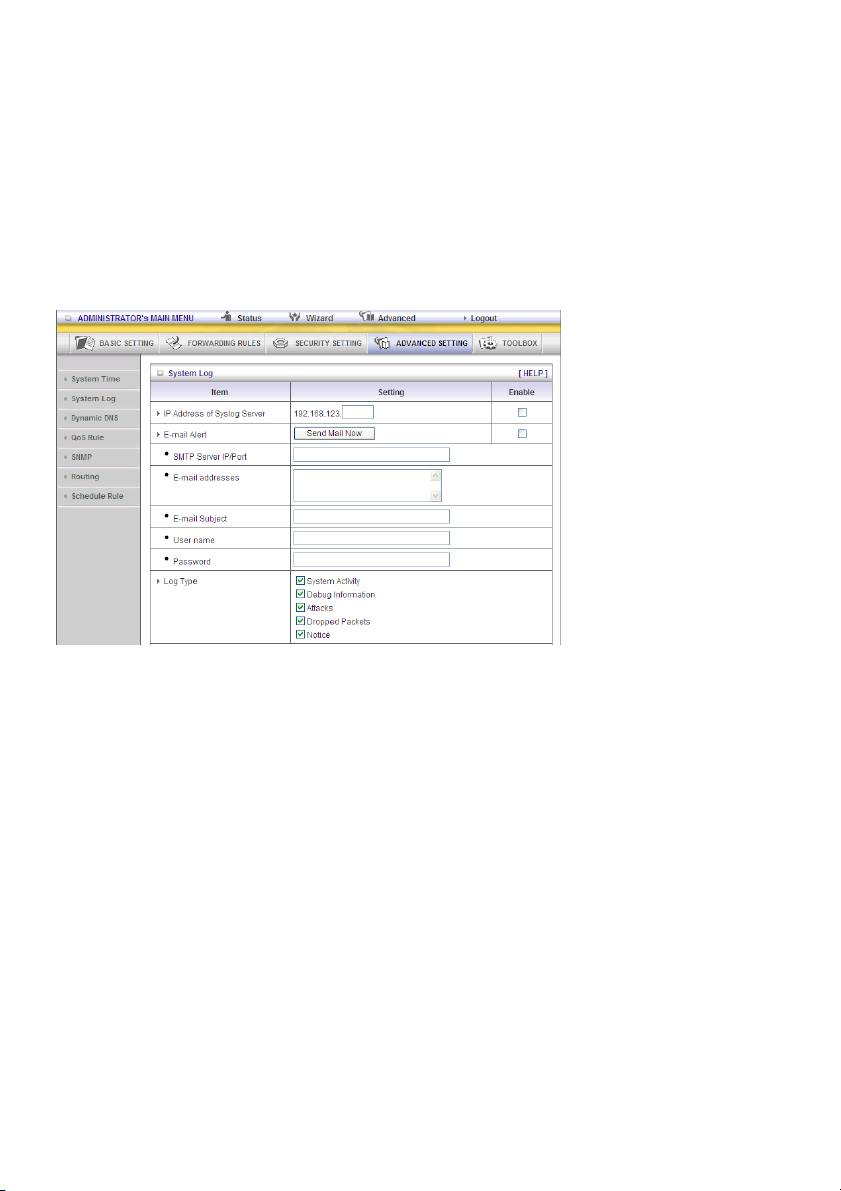Click the Logout link

point(483,318)
